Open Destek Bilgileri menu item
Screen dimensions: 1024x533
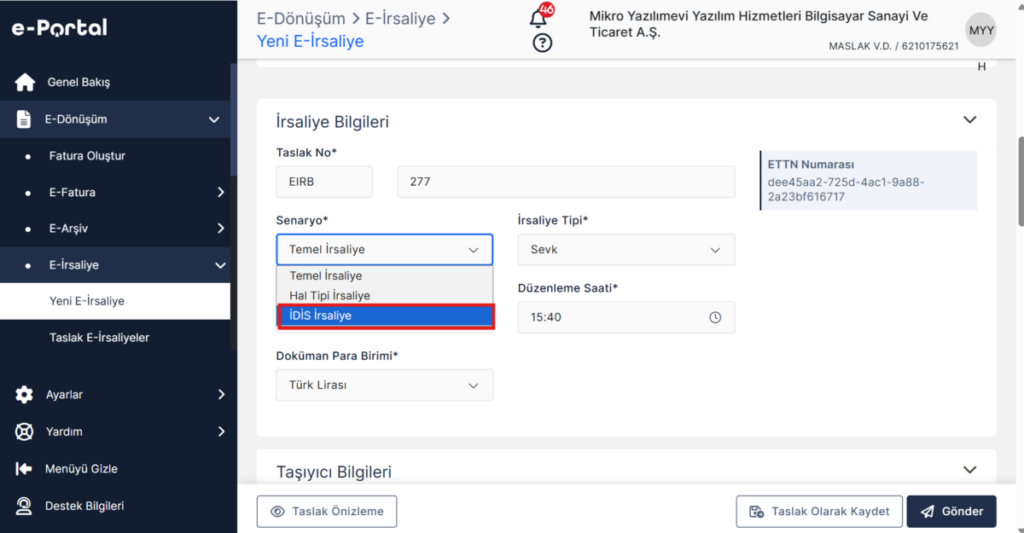(x=84, y=506)
